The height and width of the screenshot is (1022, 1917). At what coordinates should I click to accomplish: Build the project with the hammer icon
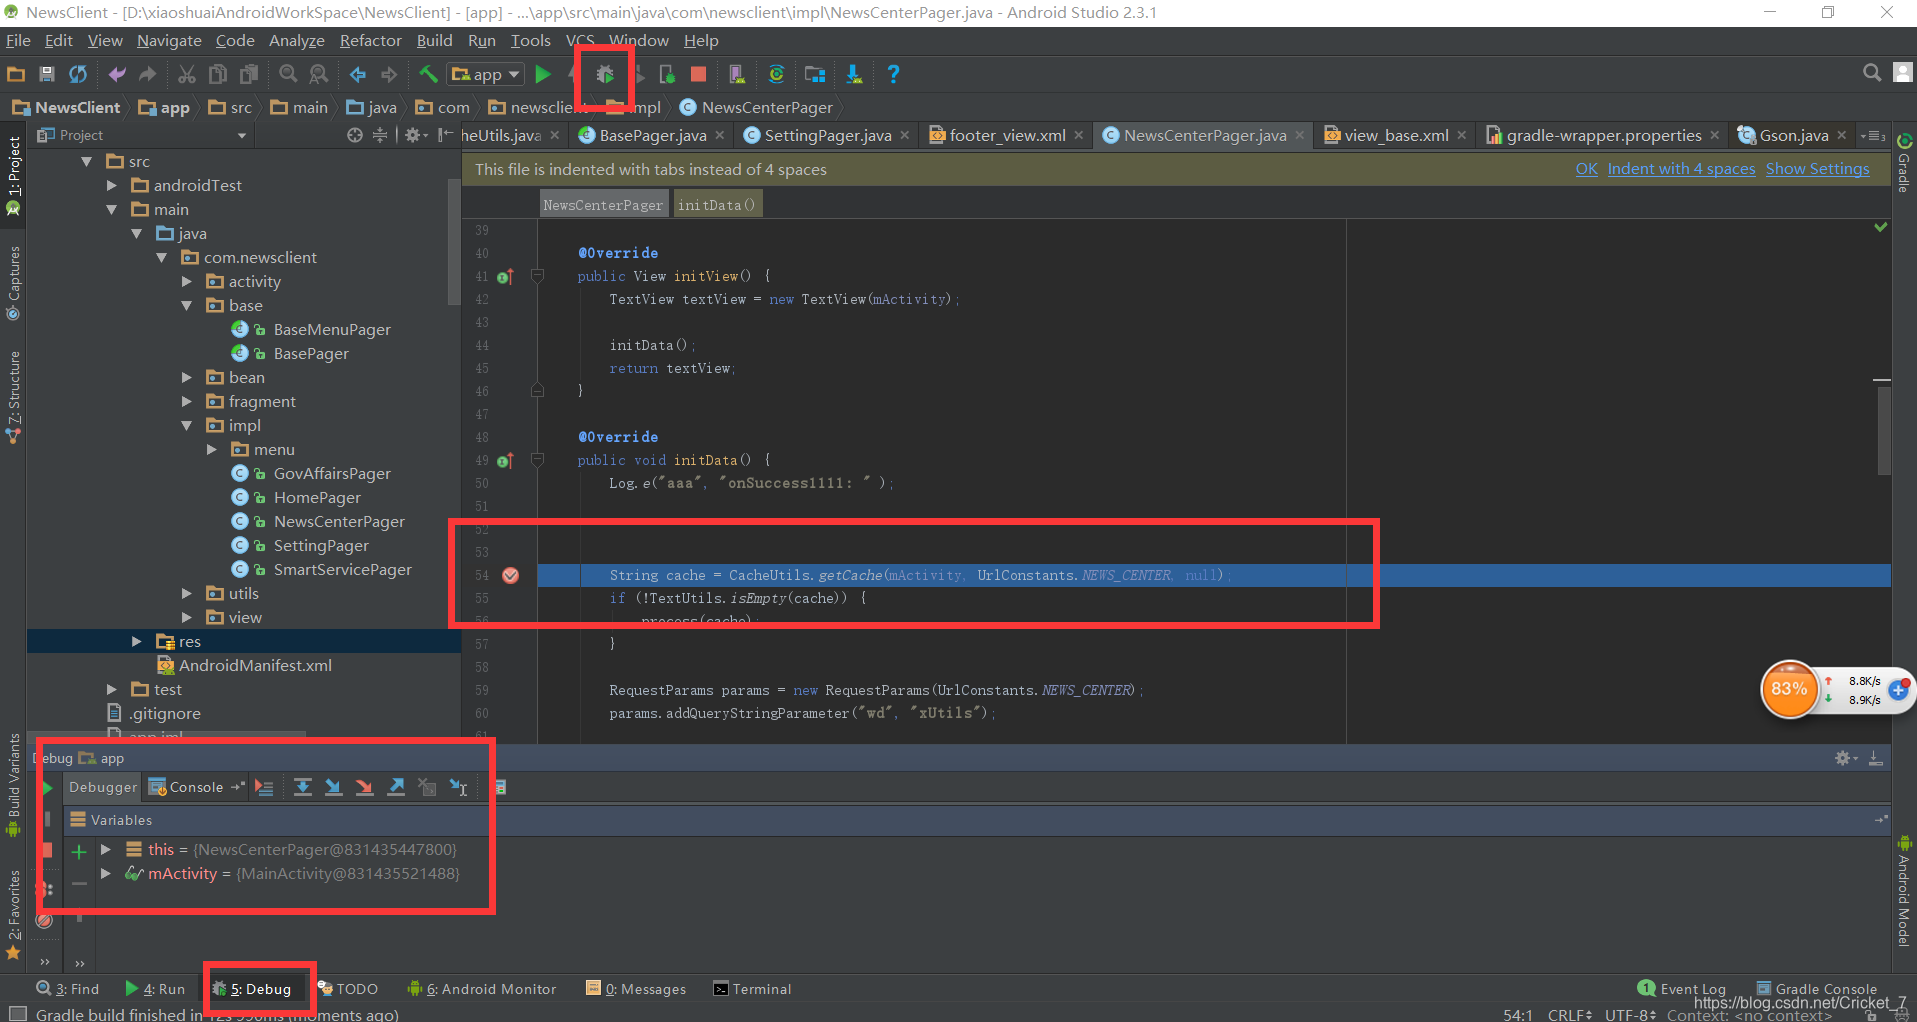(427, 73)
